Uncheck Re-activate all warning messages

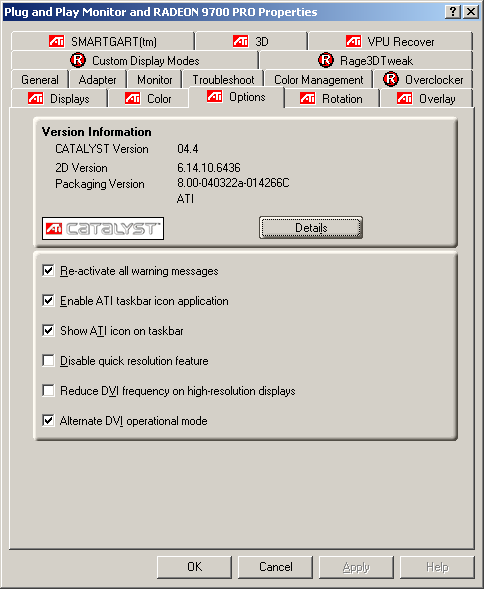pyautogui.click(x=48, y=270)
